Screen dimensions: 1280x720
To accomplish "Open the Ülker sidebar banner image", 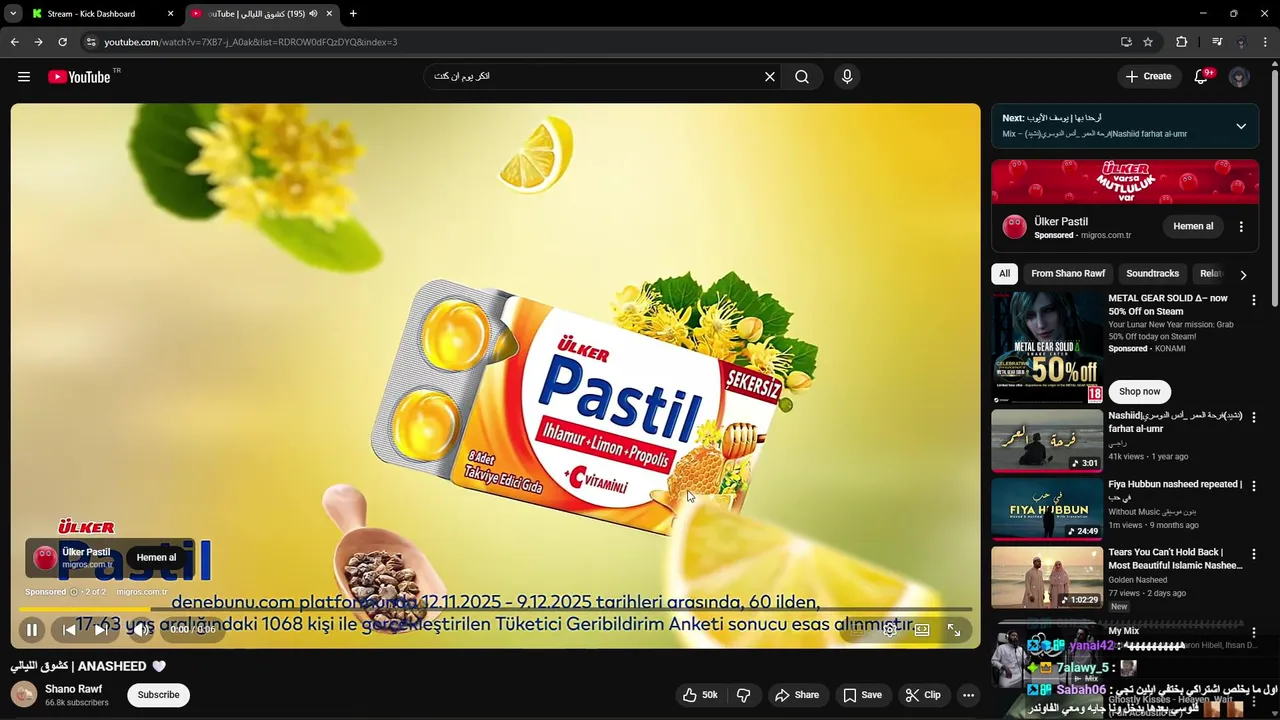I will (x=1125, y=181).
